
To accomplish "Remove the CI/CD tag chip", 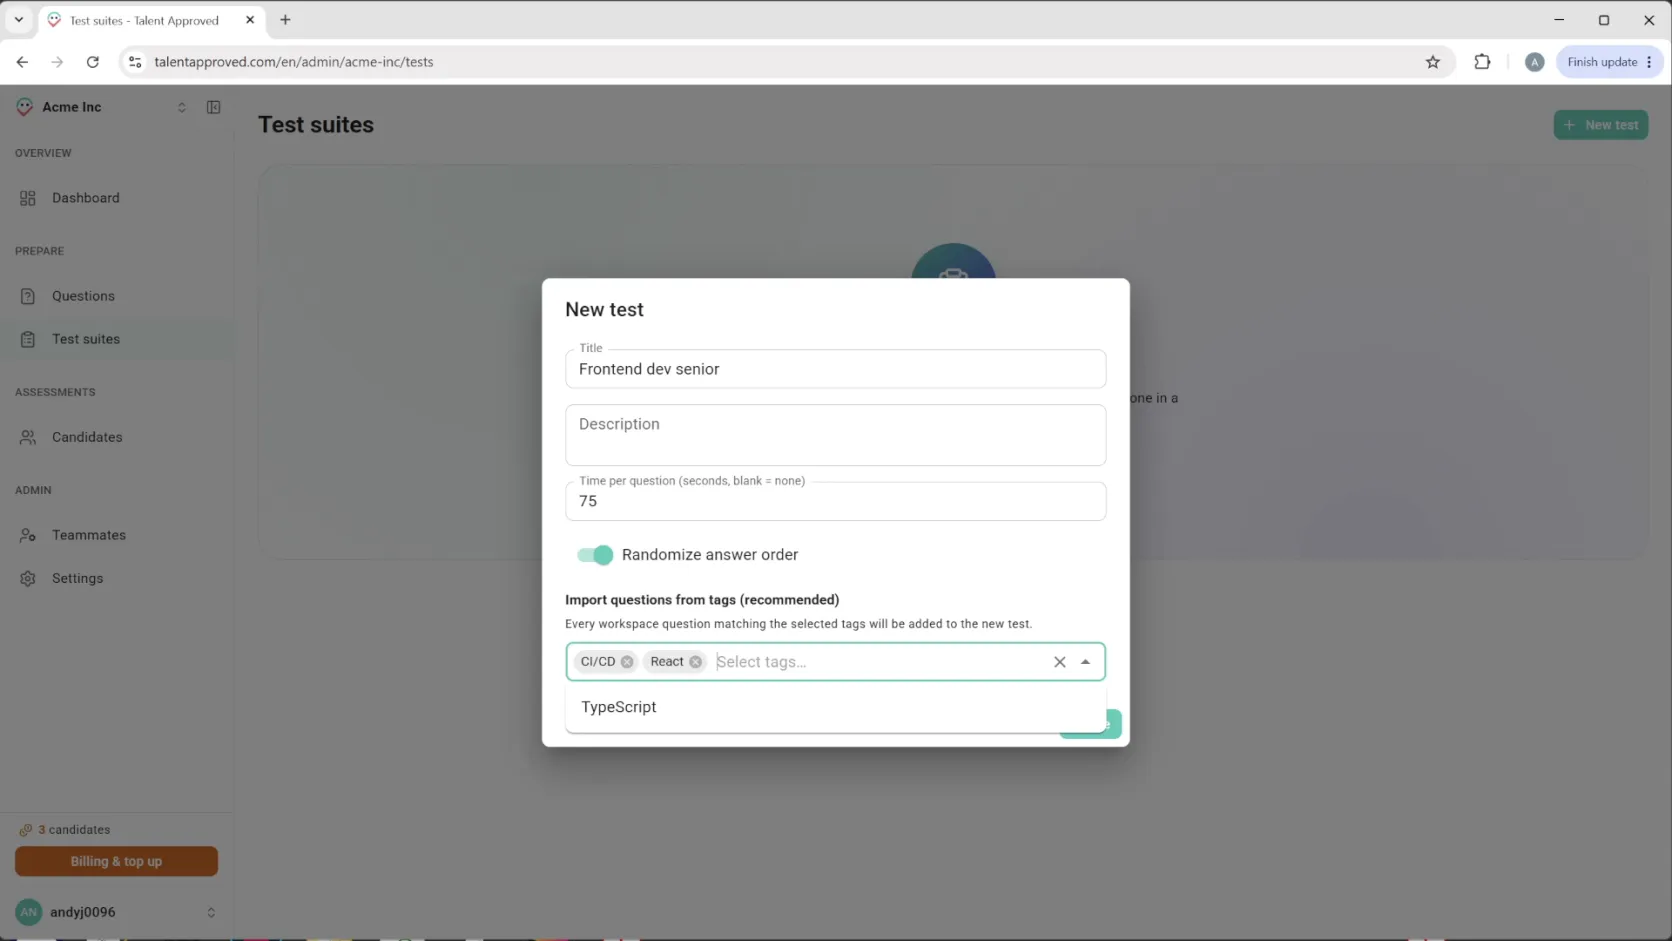I will click(x=627, y=662).
